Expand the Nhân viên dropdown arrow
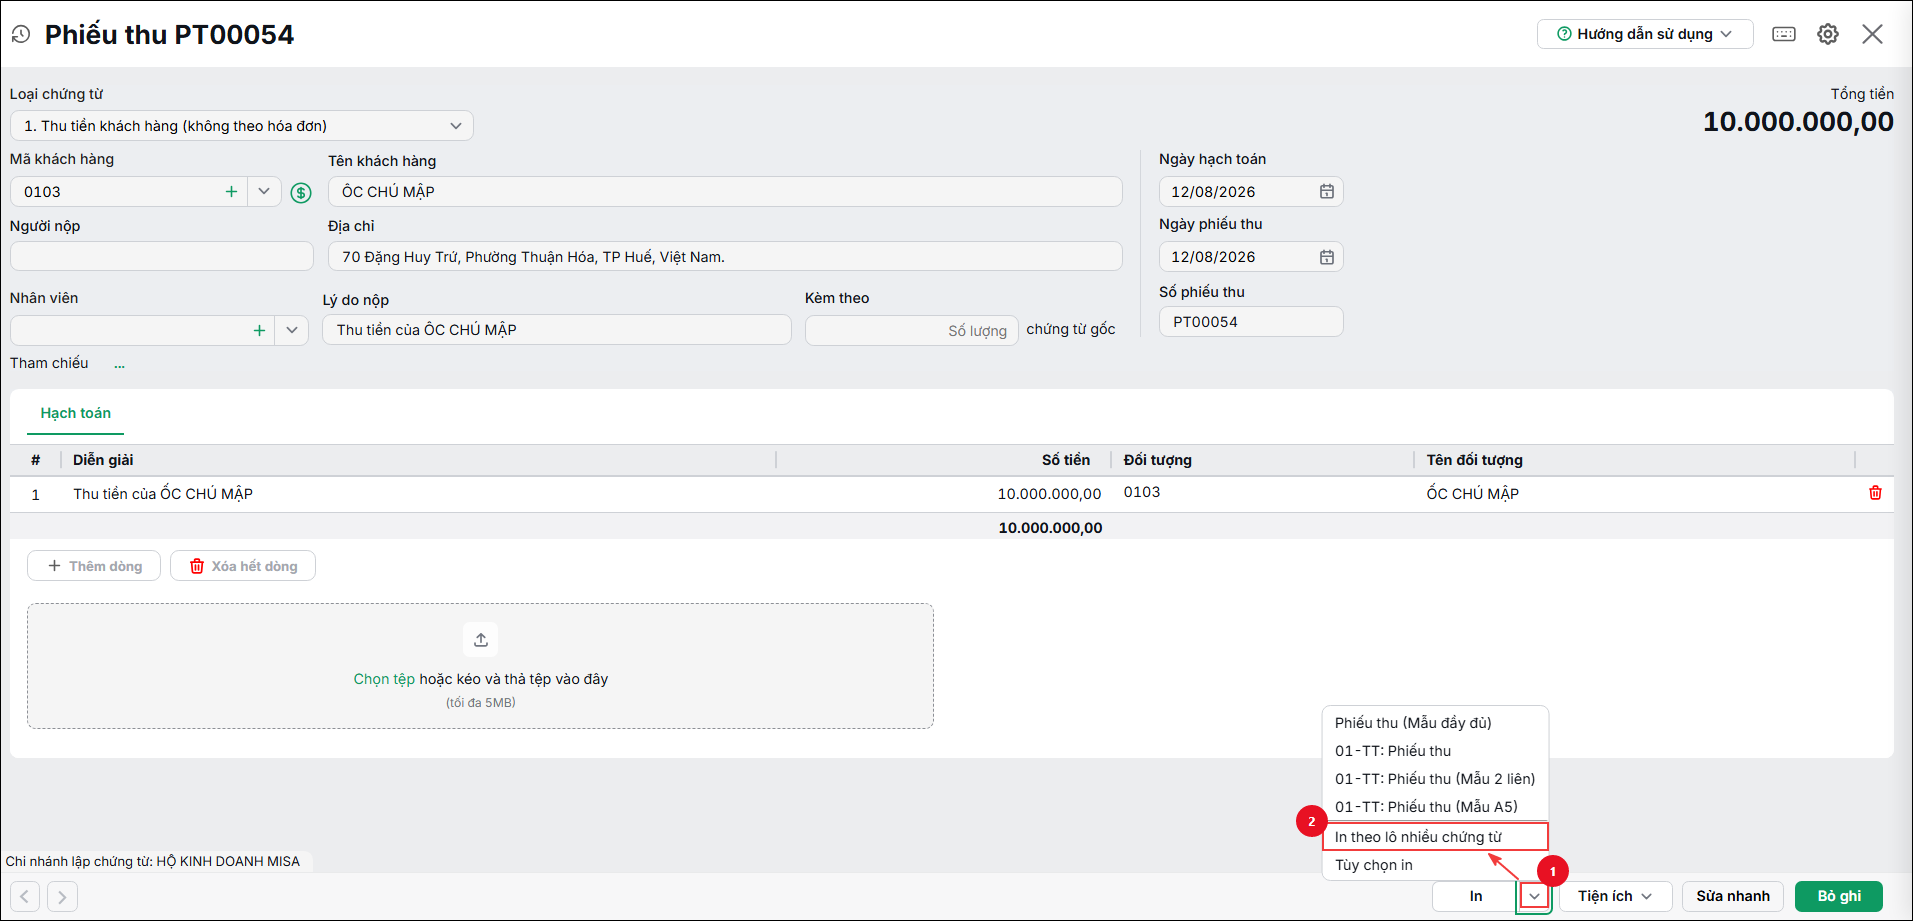Image resolution: width=1913 pixels, height=921 pixels. pyautogui.click(x=291, y=330)
